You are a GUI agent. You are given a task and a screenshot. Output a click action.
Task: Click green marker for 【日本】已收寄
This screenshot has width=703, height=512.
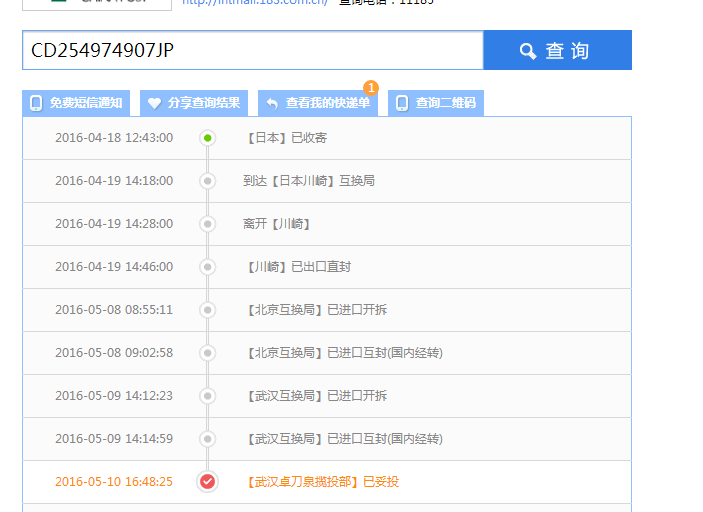point(208,138)
